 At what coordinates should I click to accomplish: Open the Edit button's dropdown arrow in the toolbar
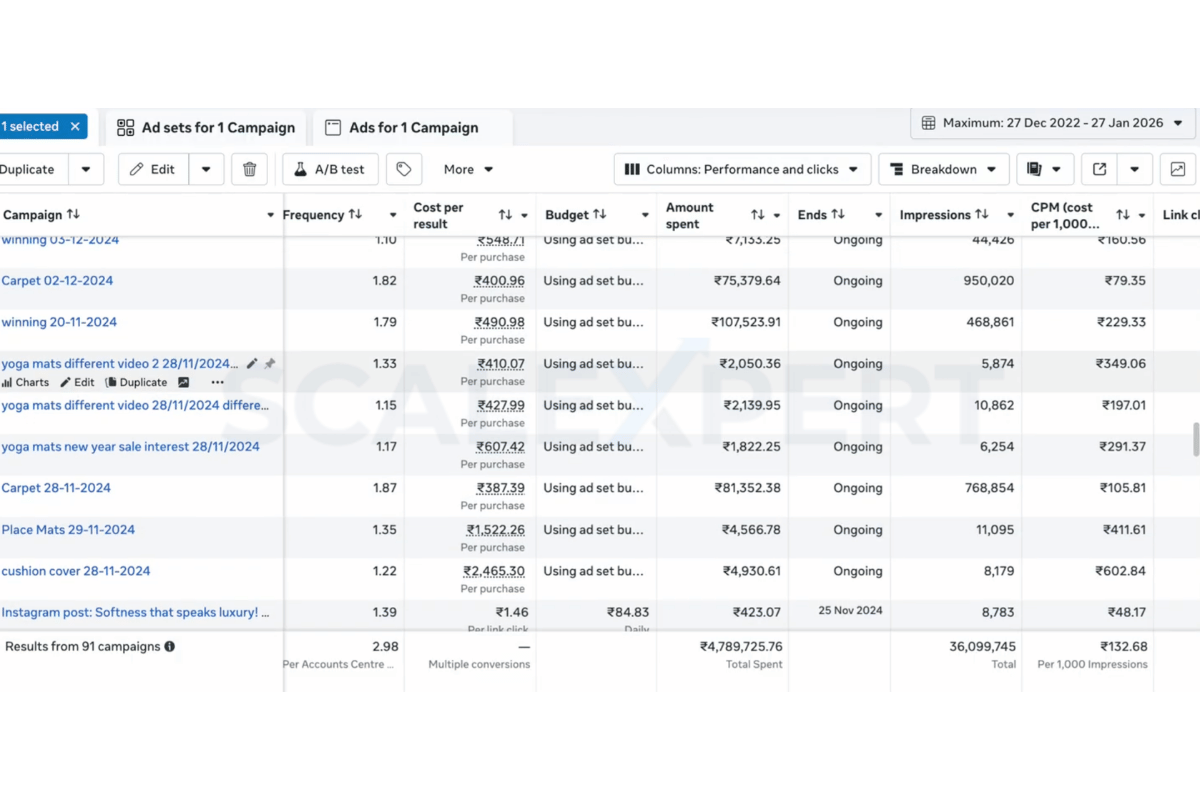[x=206, y=169]
